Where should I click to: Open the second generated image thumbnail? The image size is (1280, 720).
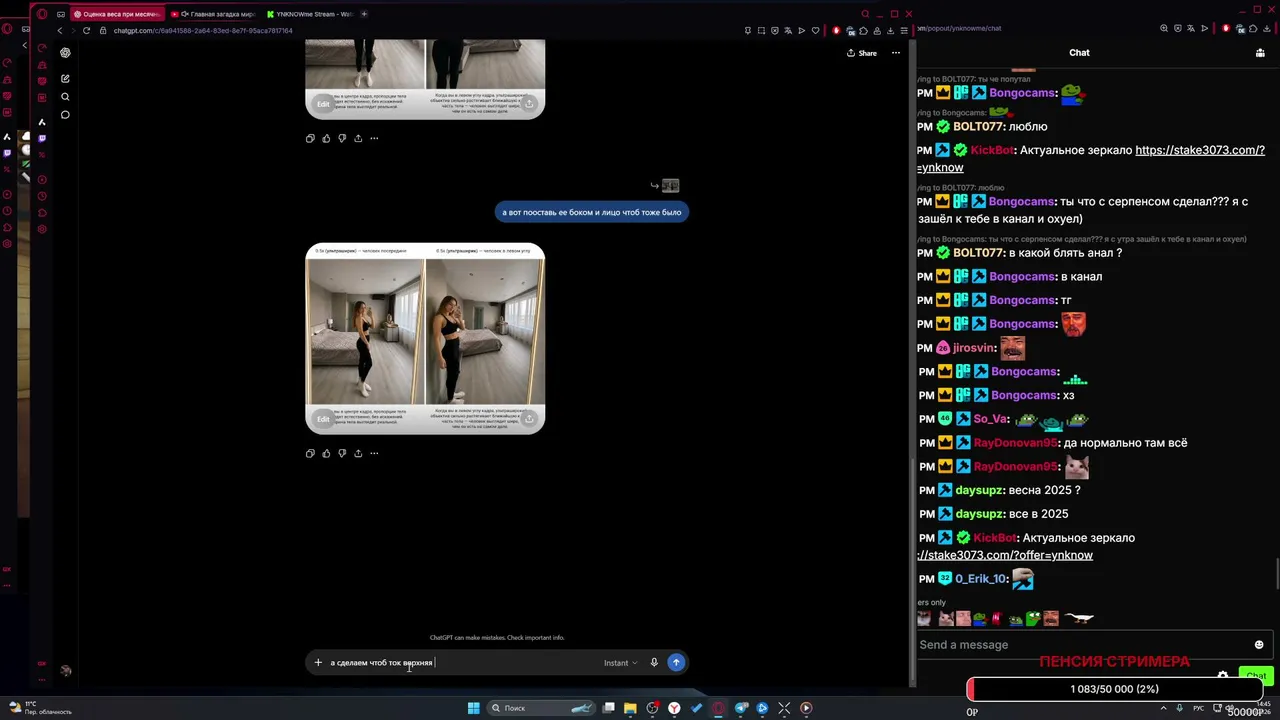425,338
